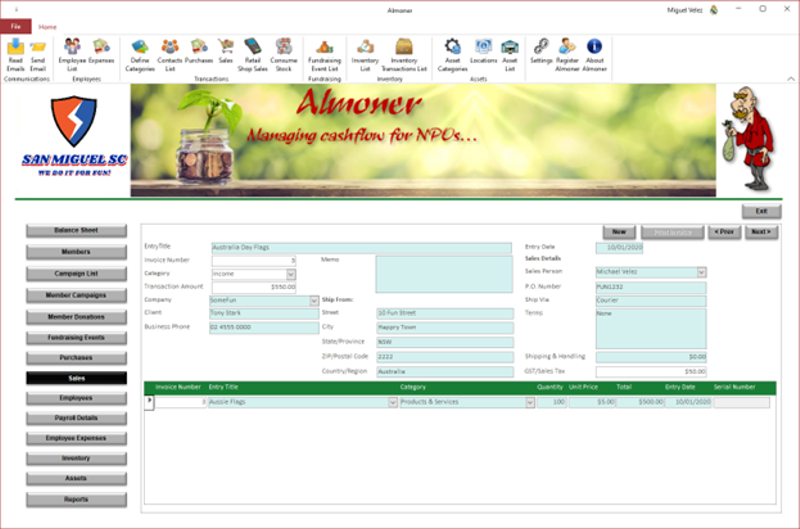Open Purchases from the sidebar
The height and width of the screenshot is (529, 800).
point(76,358)
